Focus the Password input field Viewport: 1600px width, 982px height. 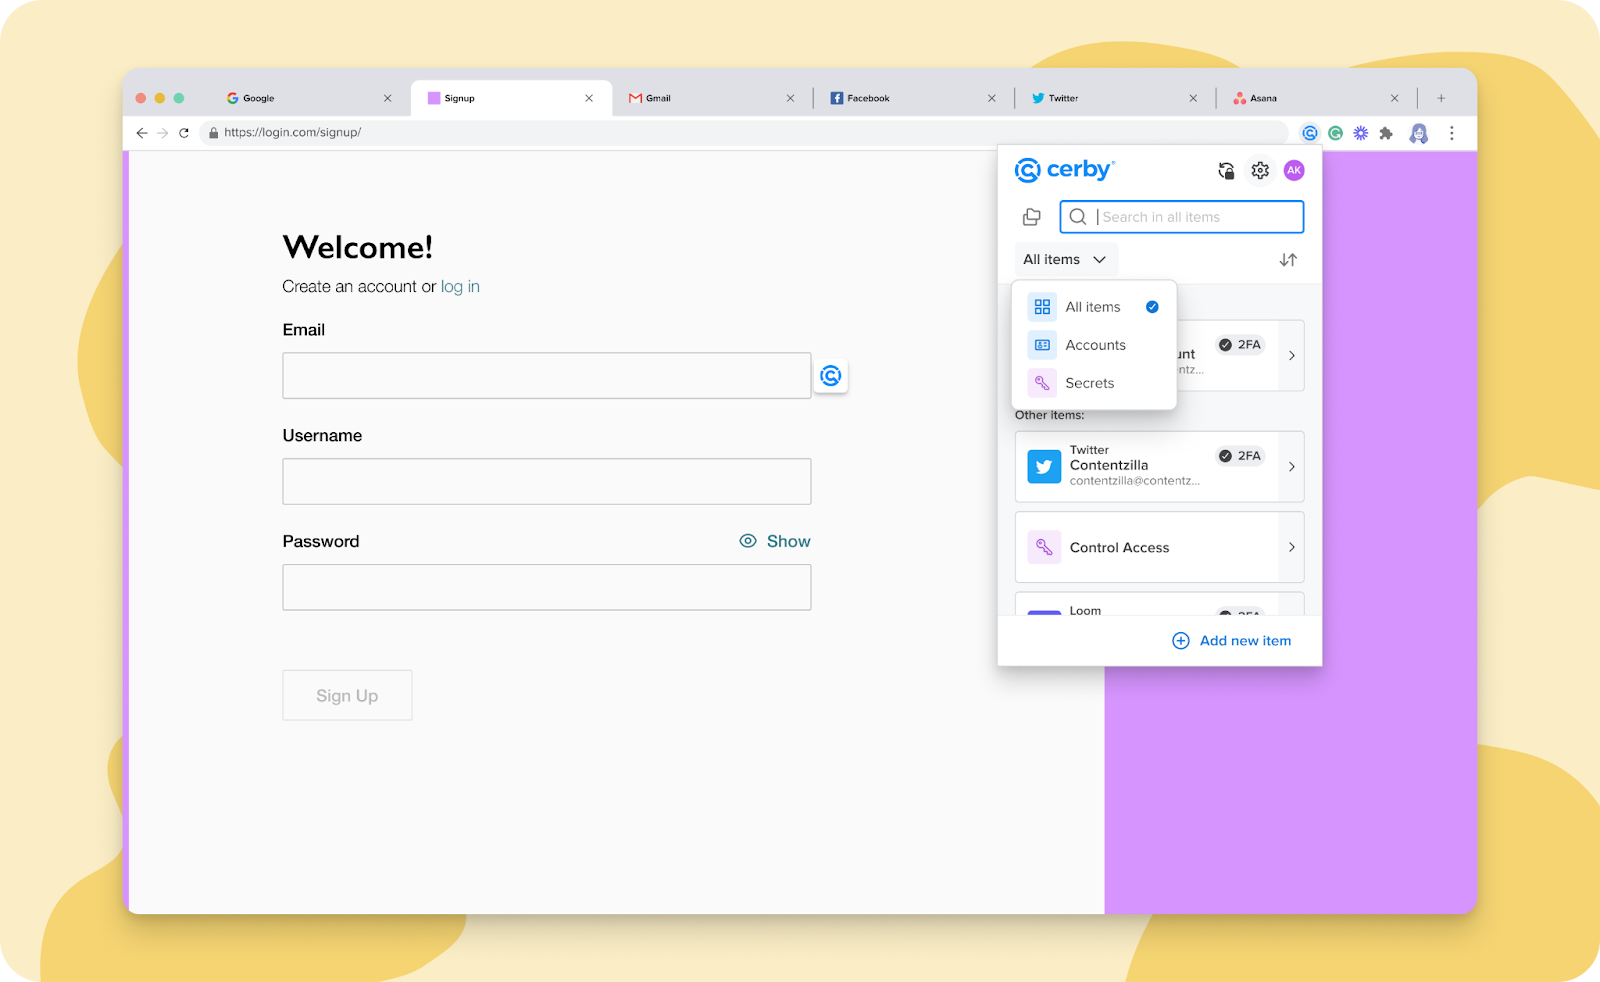tap(547, 588)
